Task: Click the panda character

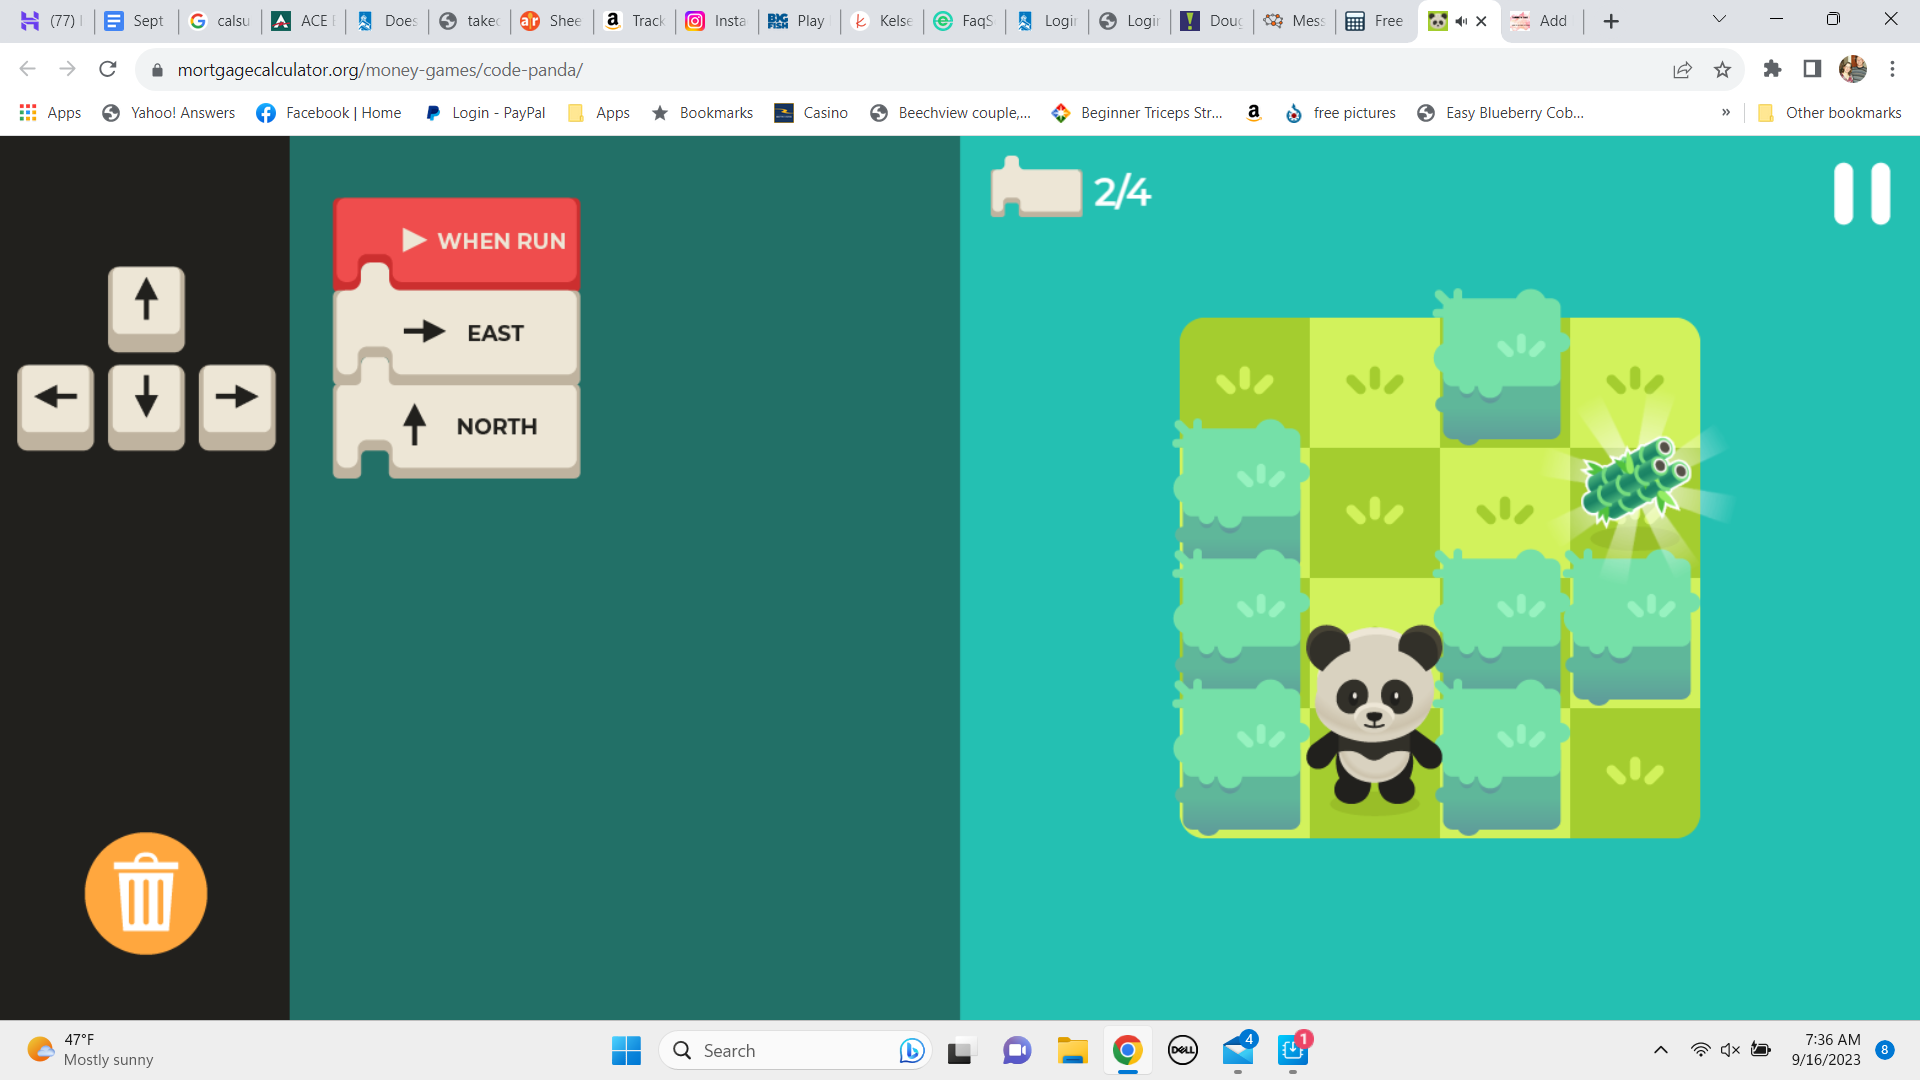Action: coord(1373,712)
